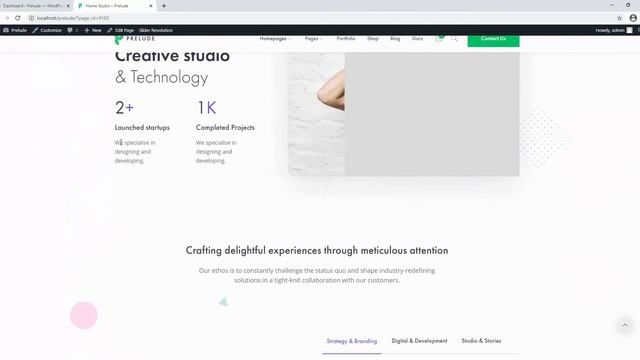Expand the Homepages navigation dropdown

275,38
